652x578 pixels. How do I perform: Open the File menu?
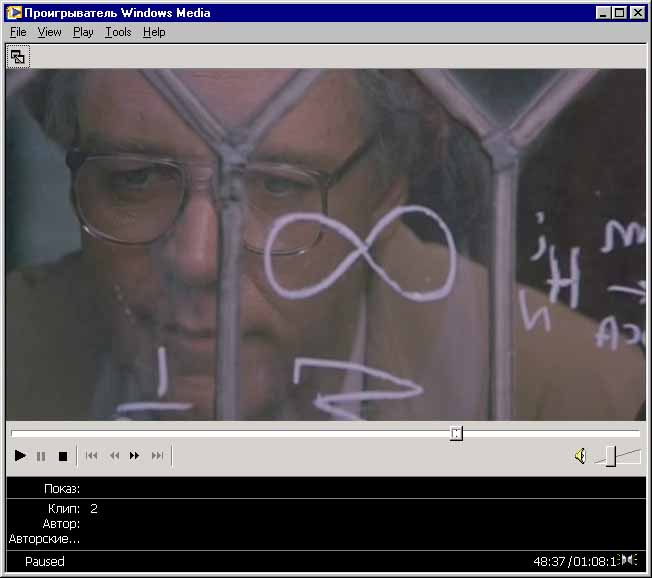coord(18,32)
